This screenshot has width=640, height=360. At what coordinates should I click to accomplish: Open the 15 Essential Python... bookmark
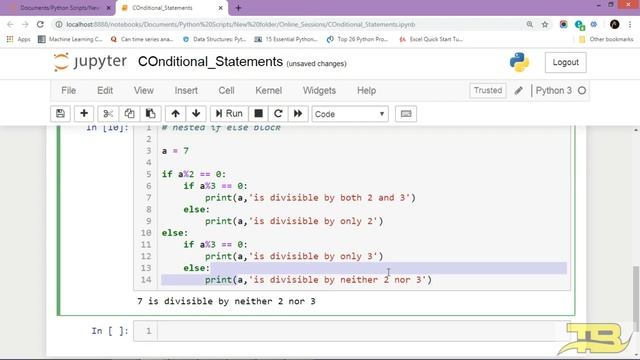coord(286,39)
